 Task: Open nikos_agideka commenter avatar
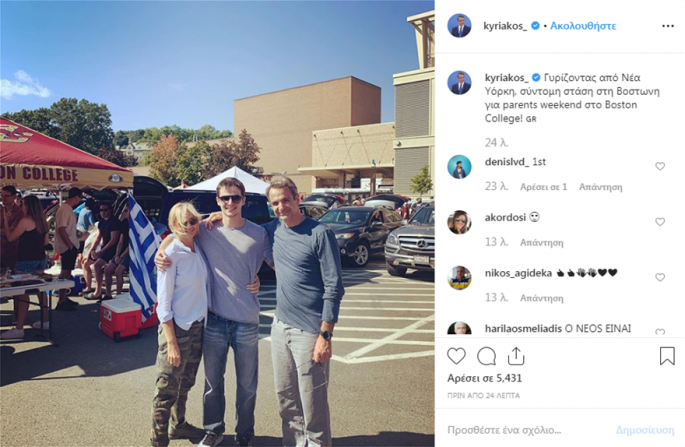point(459,277)
